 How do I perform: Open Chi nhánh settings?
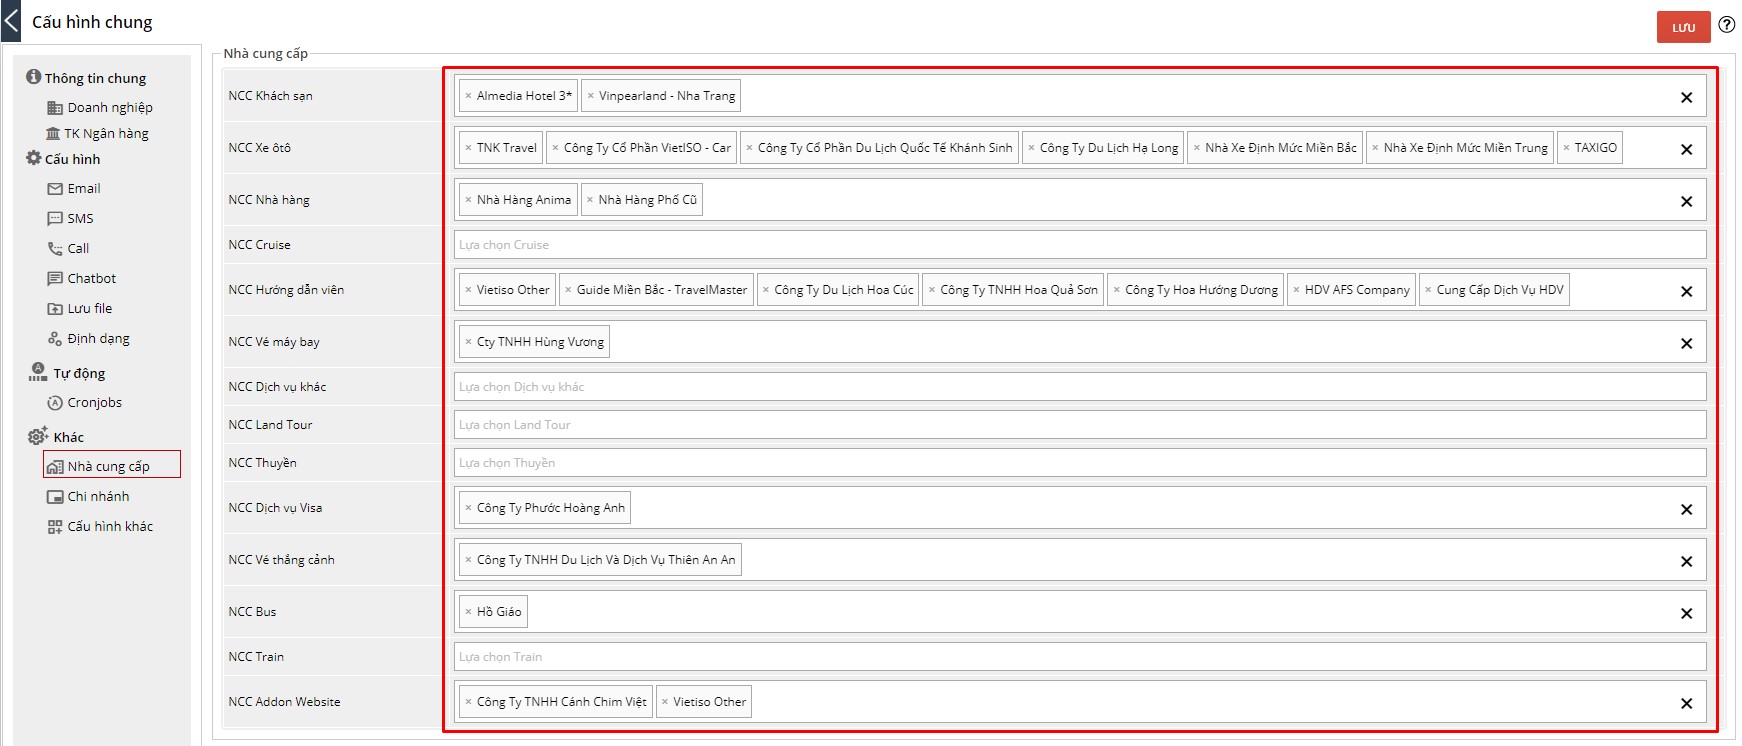[88, 496]
